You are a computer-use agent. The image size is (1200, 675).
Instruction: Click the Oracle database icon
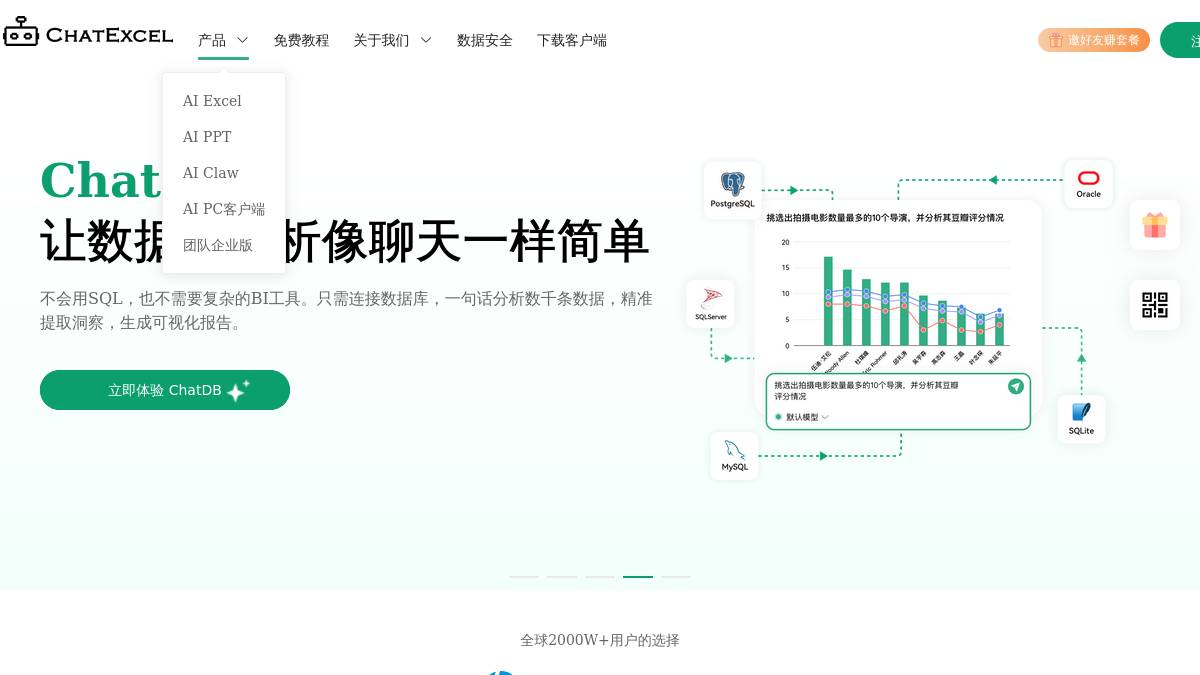pyautogui.click(x=1089, y=178)
